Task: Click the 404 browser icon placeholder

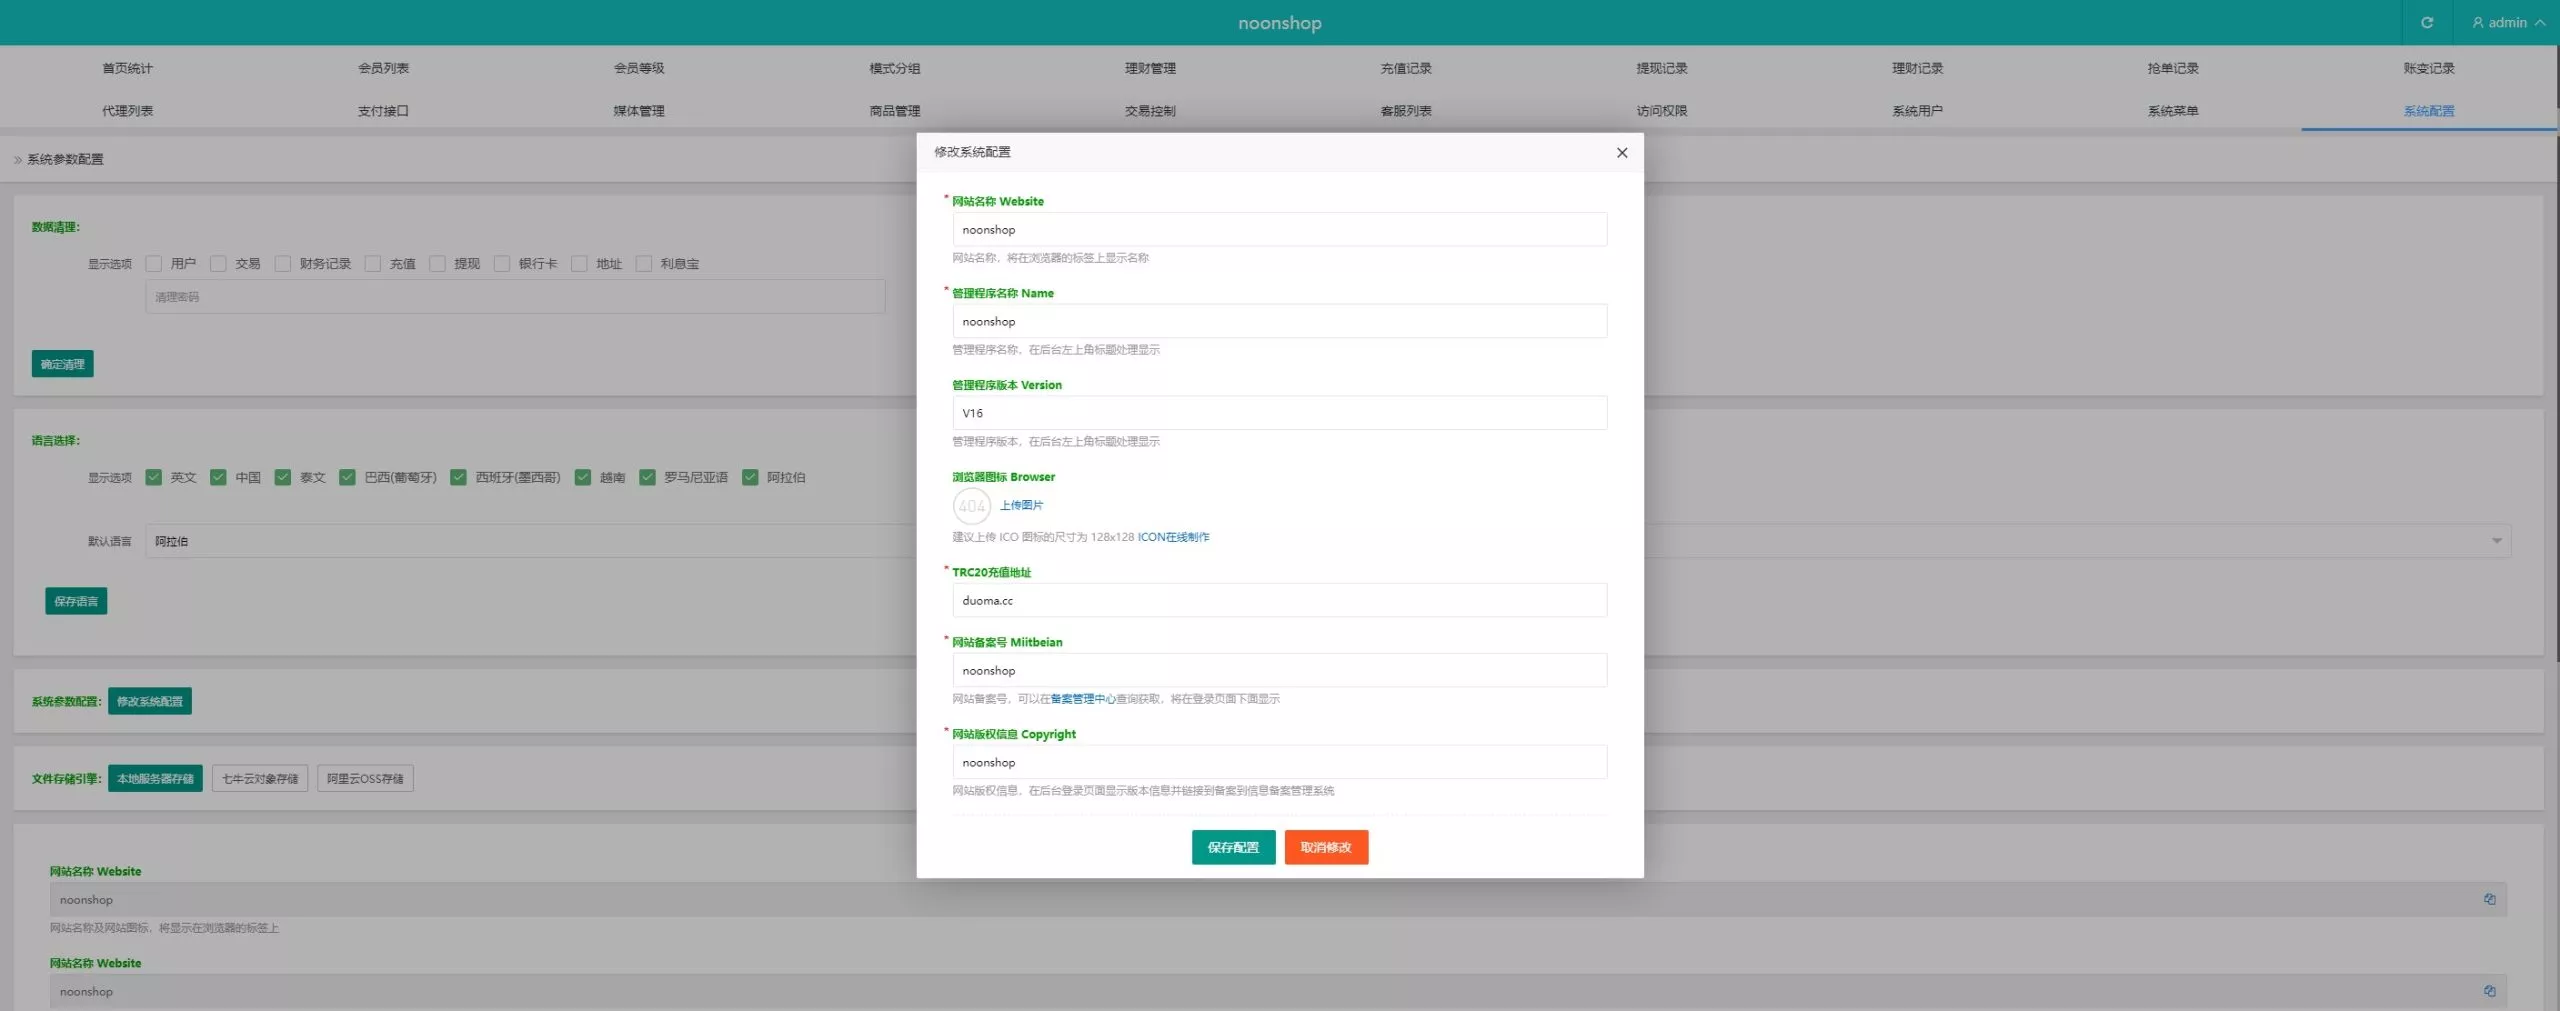Action: click(x=971, y=506)
